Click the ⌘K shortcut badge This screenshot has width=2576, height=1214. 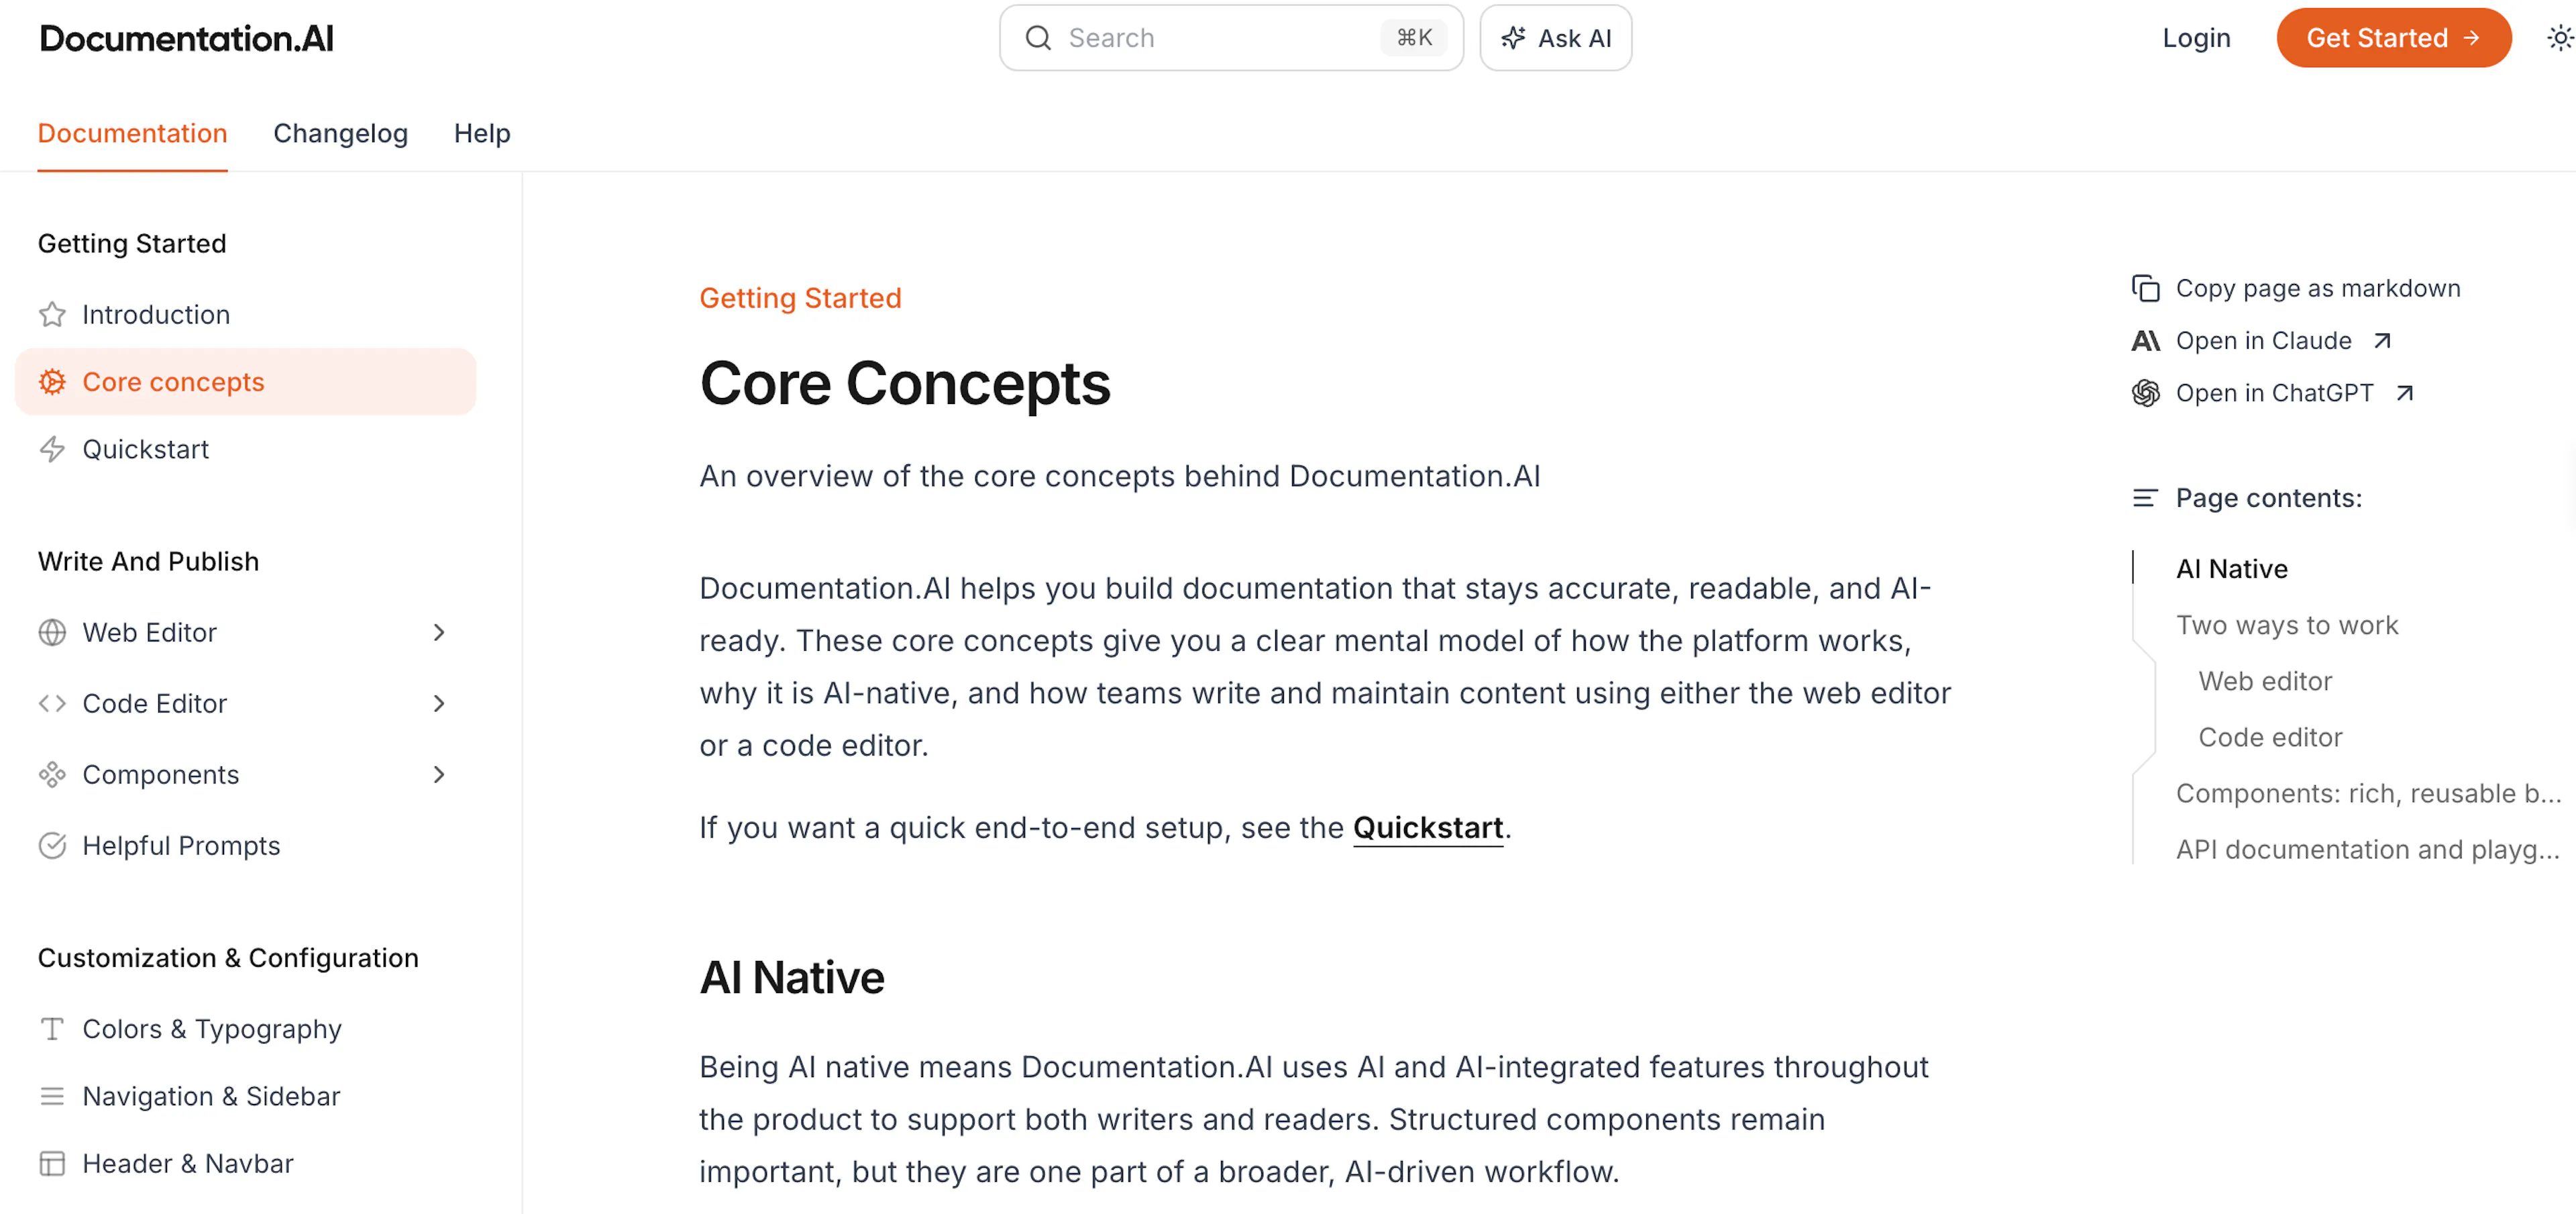click(x=1413, y=38)
